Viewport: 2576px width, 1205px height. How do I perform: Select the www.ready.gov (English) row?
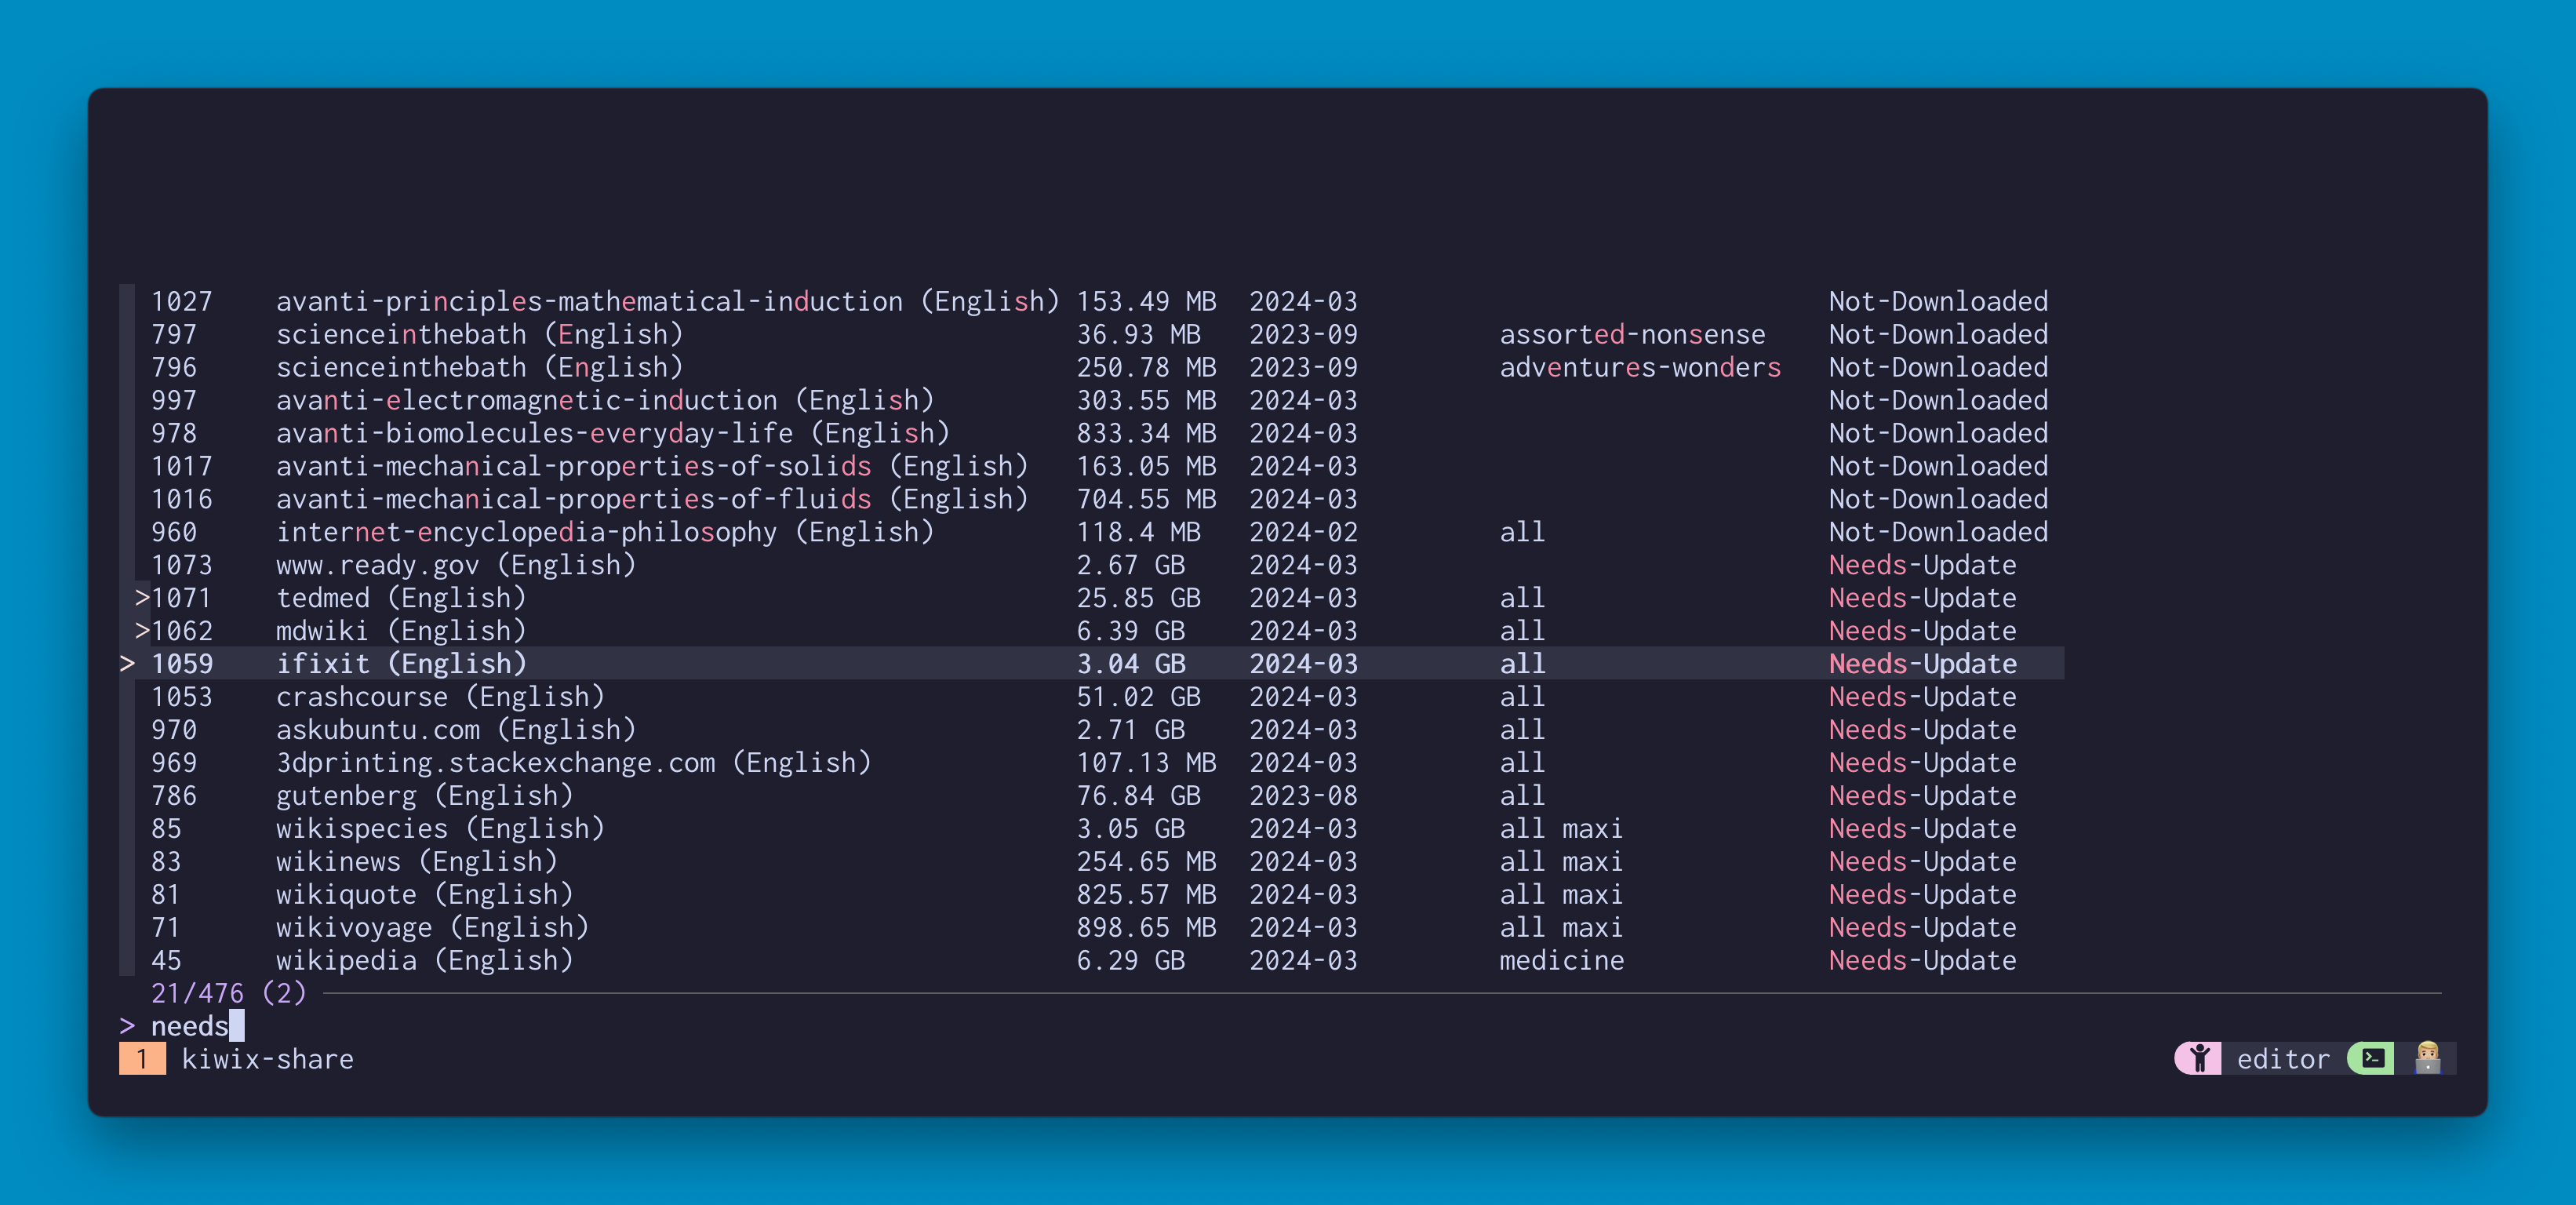click(x=1092, y=565)
